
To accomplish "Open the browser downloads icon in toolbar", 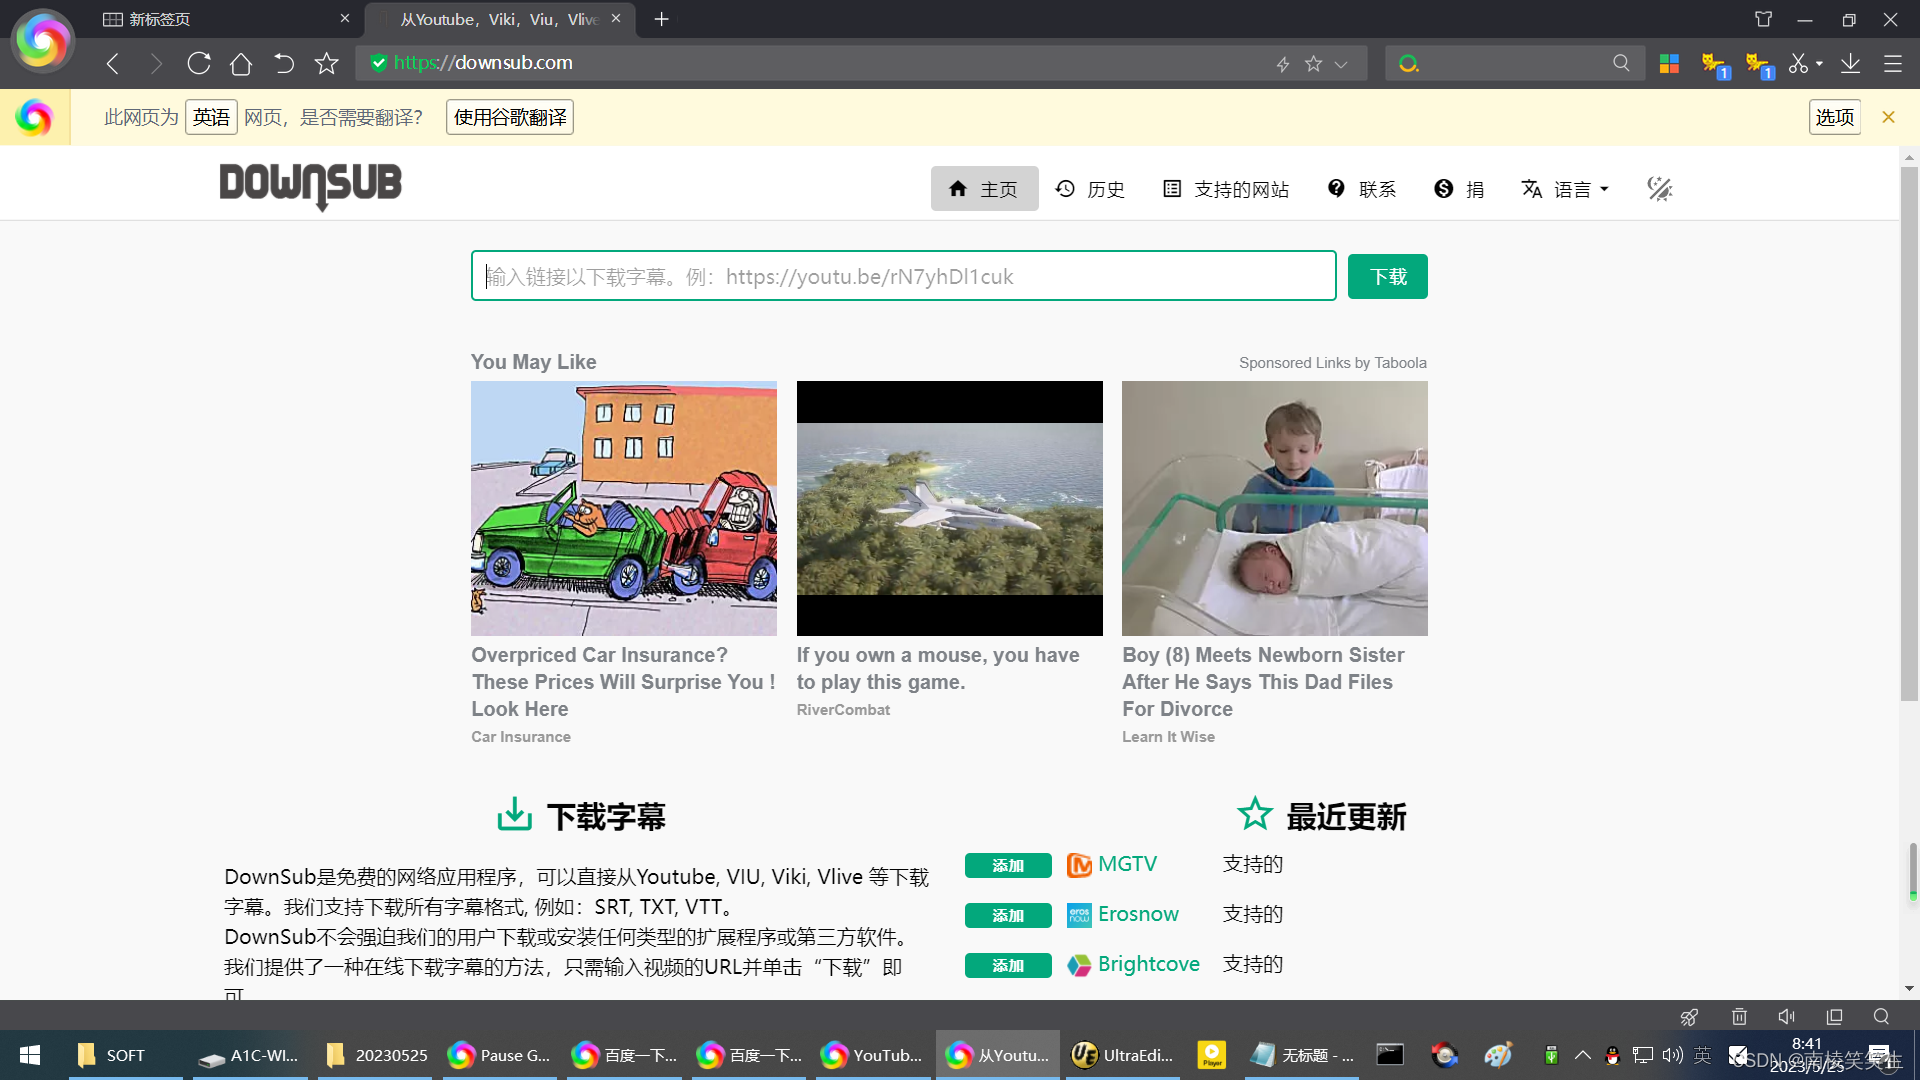I will coord(1850,64).
